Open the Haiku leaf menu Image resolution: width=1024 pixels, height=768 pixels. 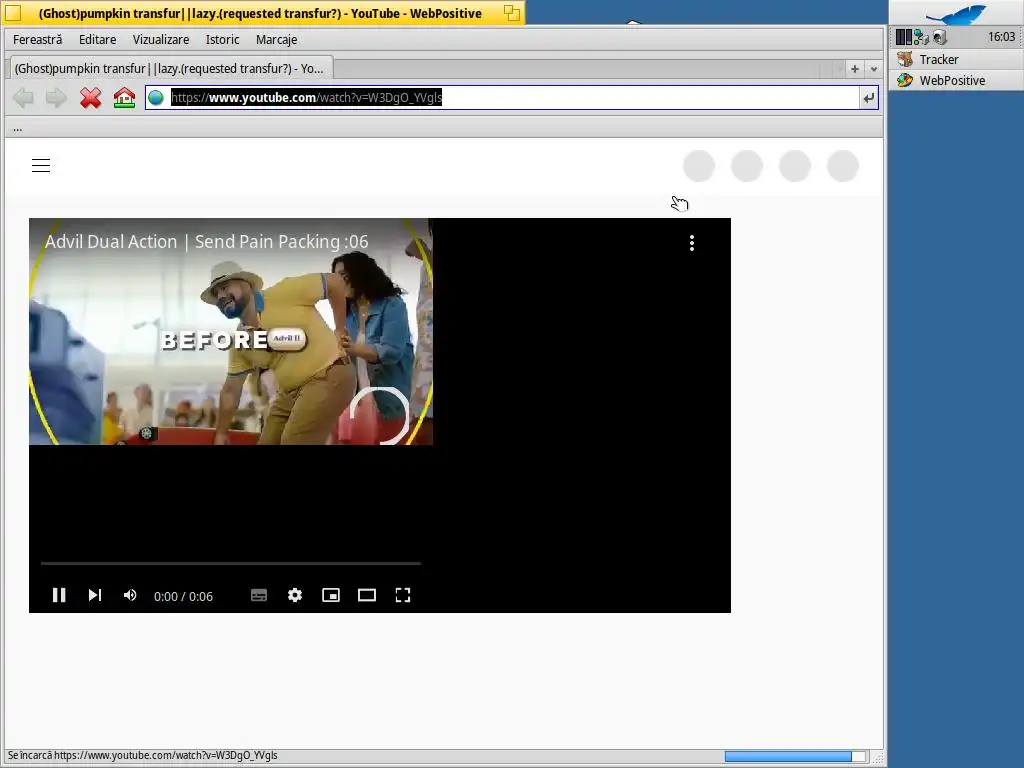(x=956, y=13)
